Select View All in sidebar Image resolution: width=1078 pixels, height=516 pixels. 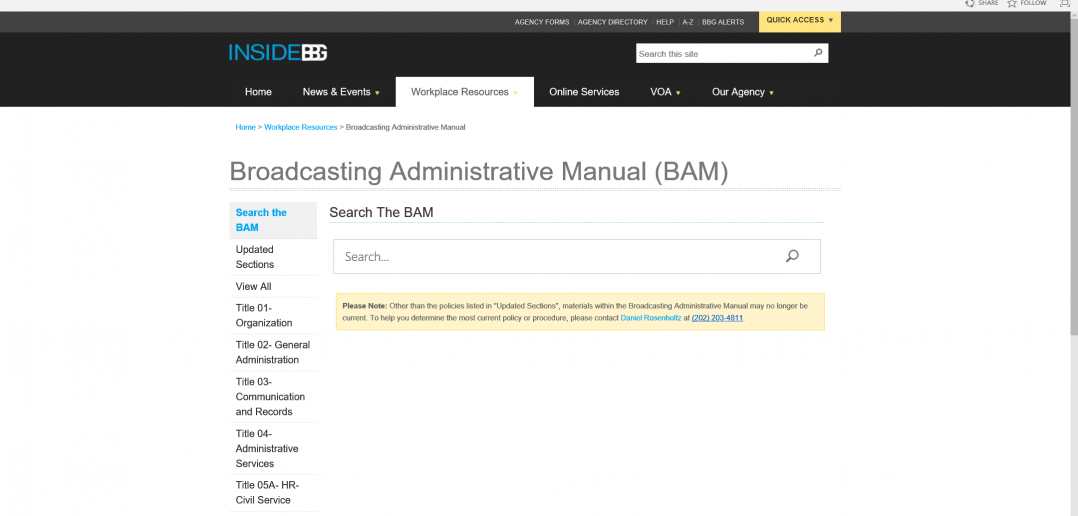[x=273, y=287]
